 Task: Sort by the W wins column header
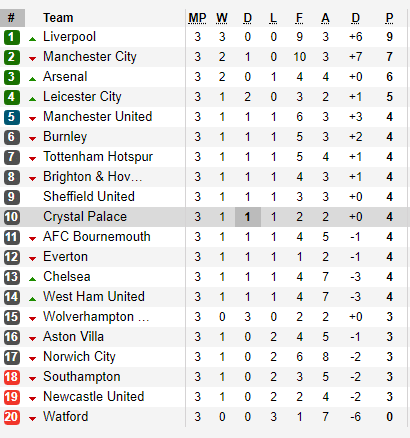coord(222,18)
